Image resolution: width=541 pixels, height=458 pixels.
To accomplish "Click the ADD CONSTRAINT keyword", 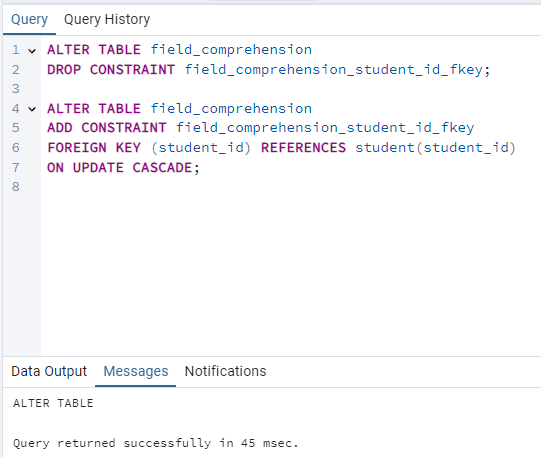I will [107, 128].
